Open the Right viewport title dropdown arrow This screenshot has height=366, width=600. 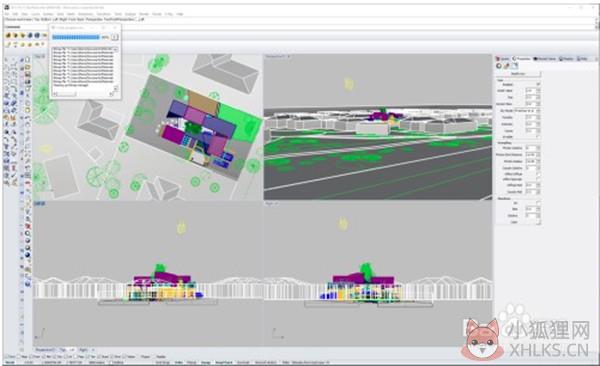(276, 204)
